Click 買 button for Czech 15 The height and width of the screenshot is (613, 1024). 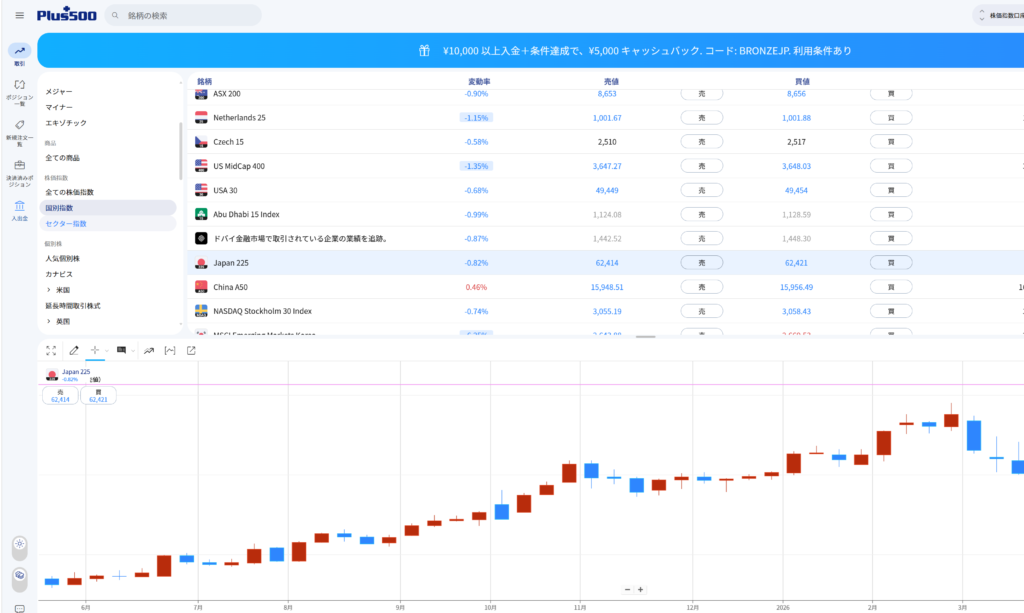(891, 142)
